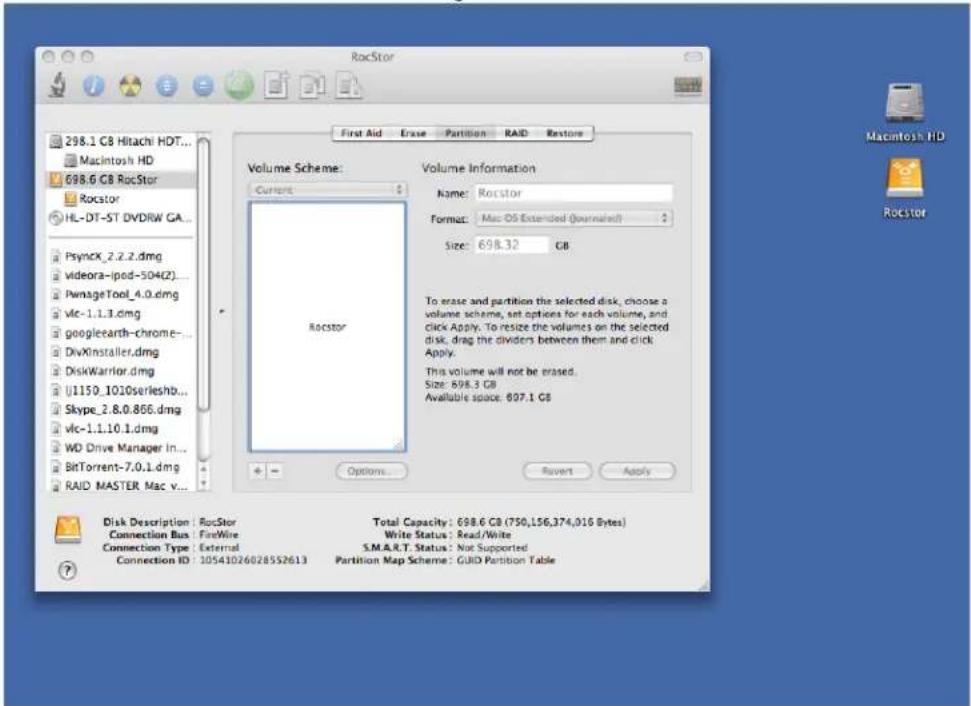Click the minus remove partition button
This screenshot has height=706, width=971.
click(x=275, y=471)
